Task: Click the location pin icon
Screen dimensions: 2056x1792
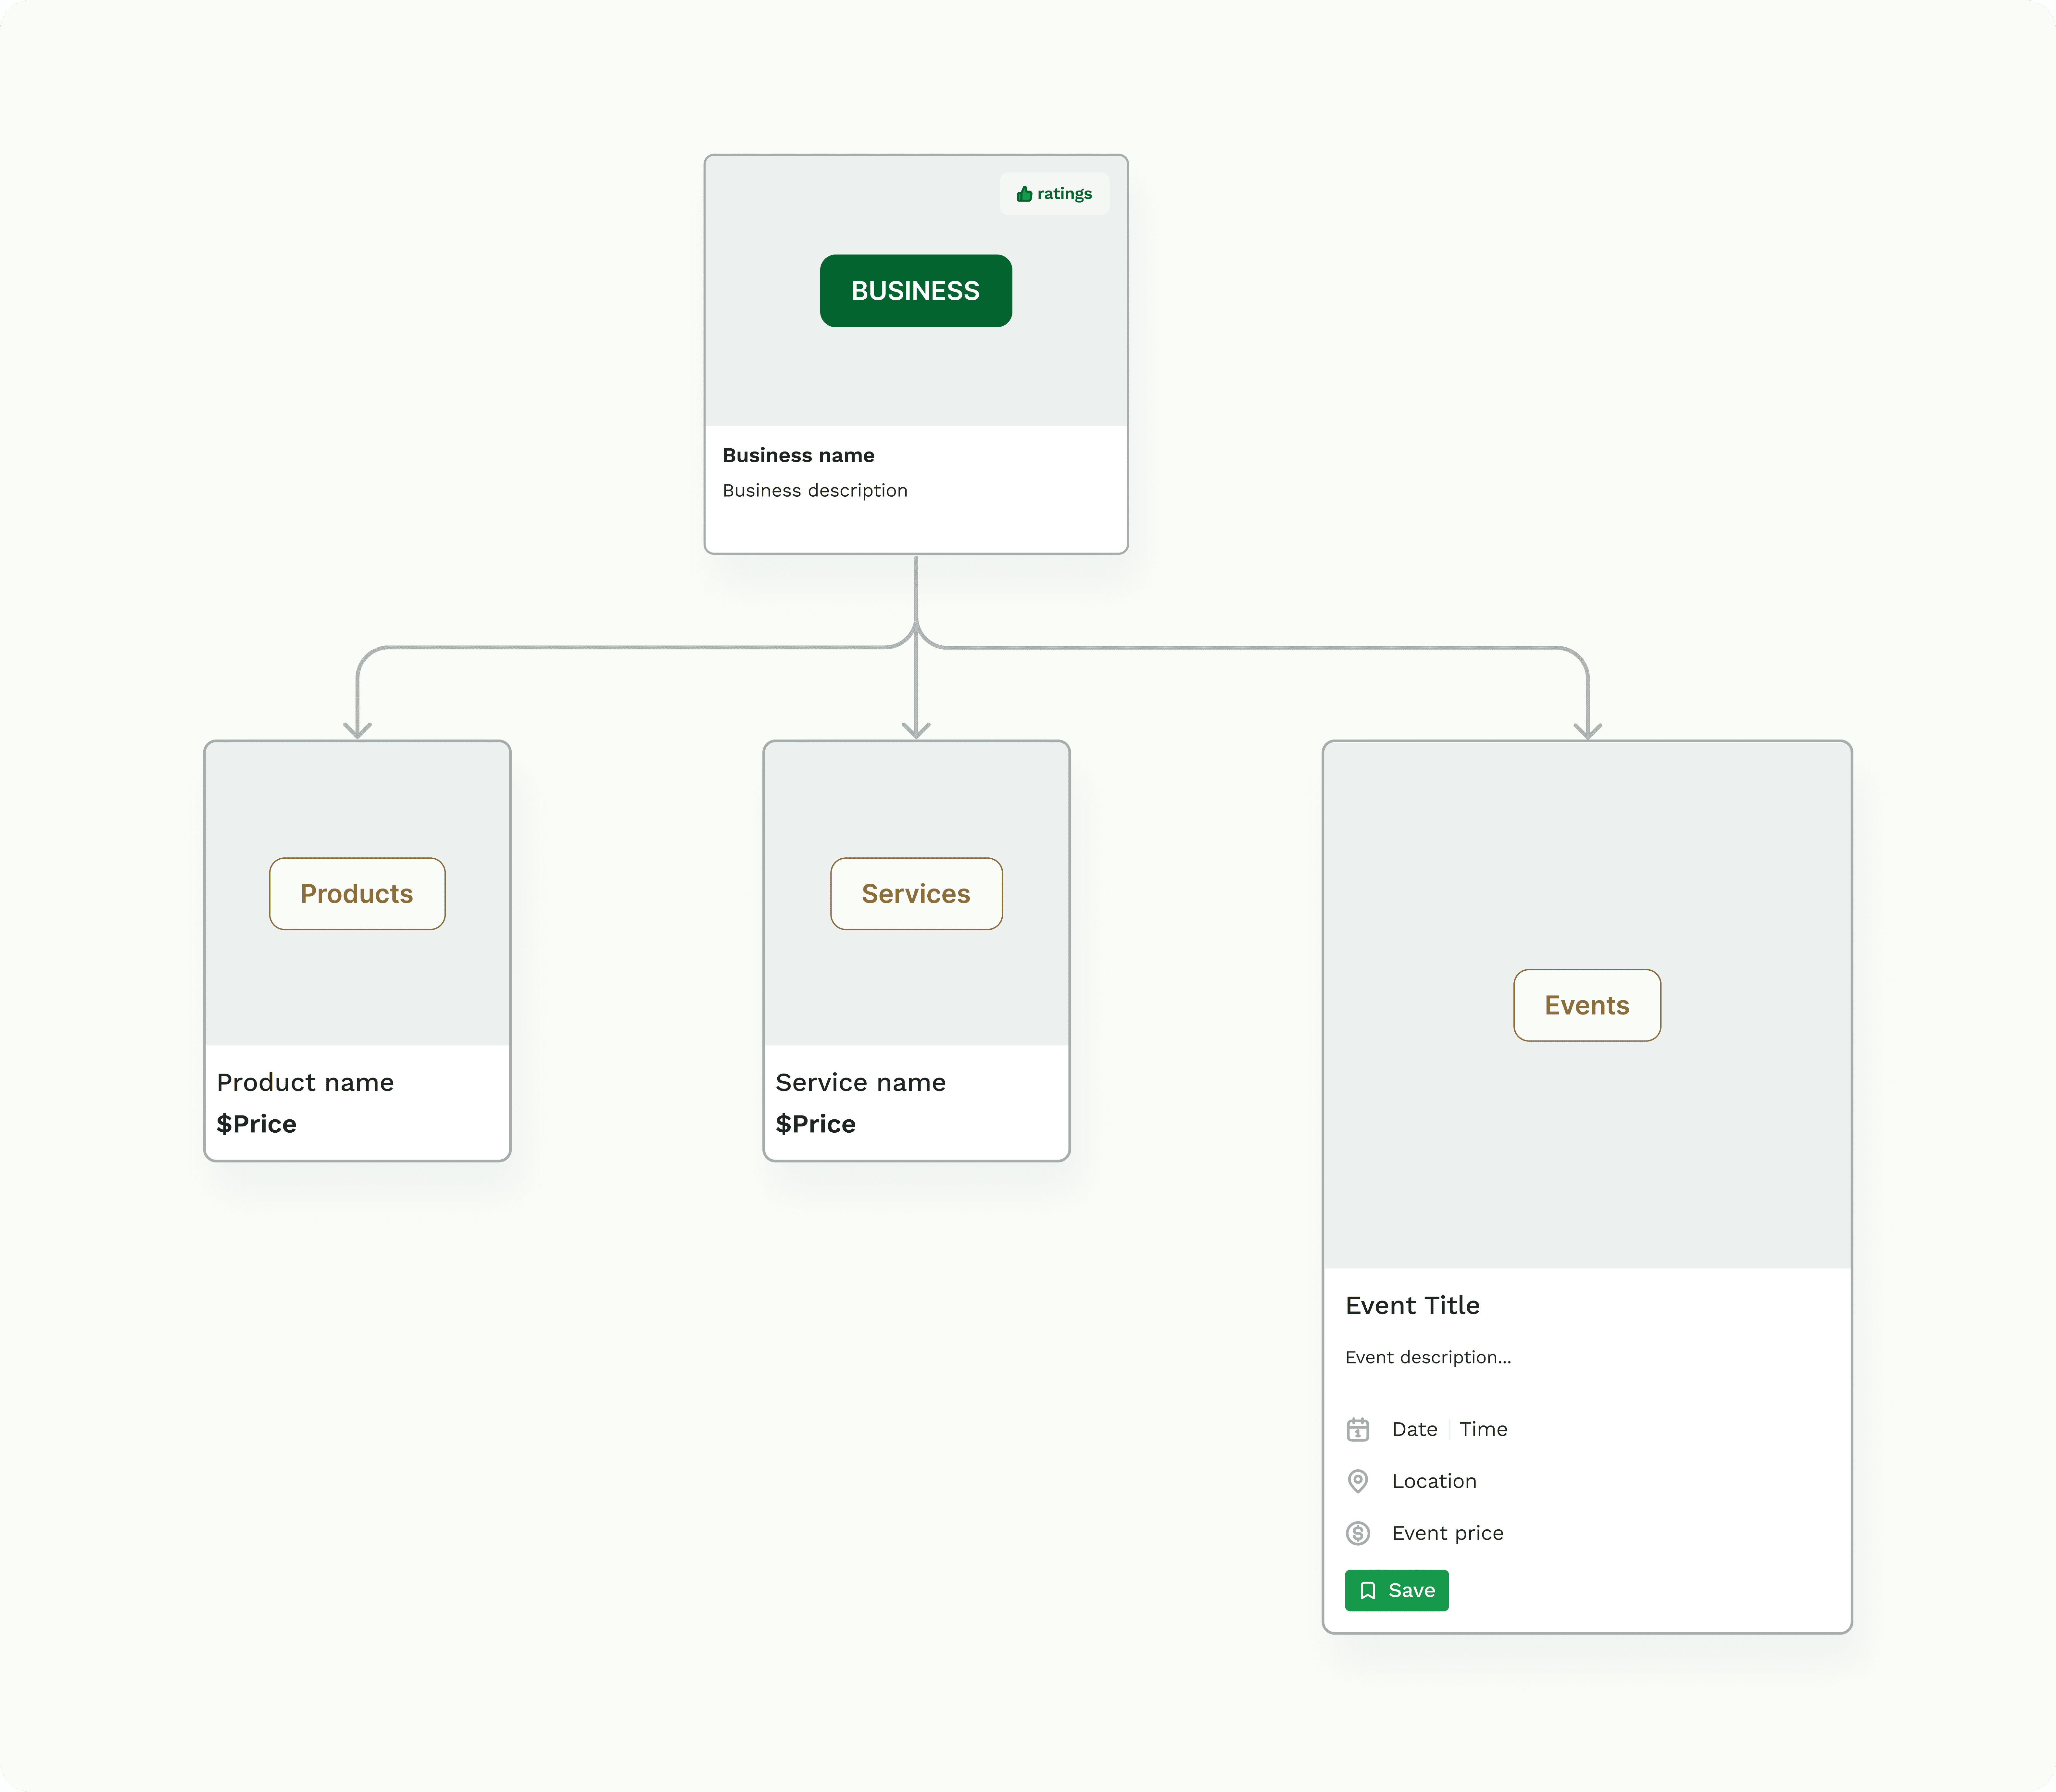Action: [x=1358, y=1481]
